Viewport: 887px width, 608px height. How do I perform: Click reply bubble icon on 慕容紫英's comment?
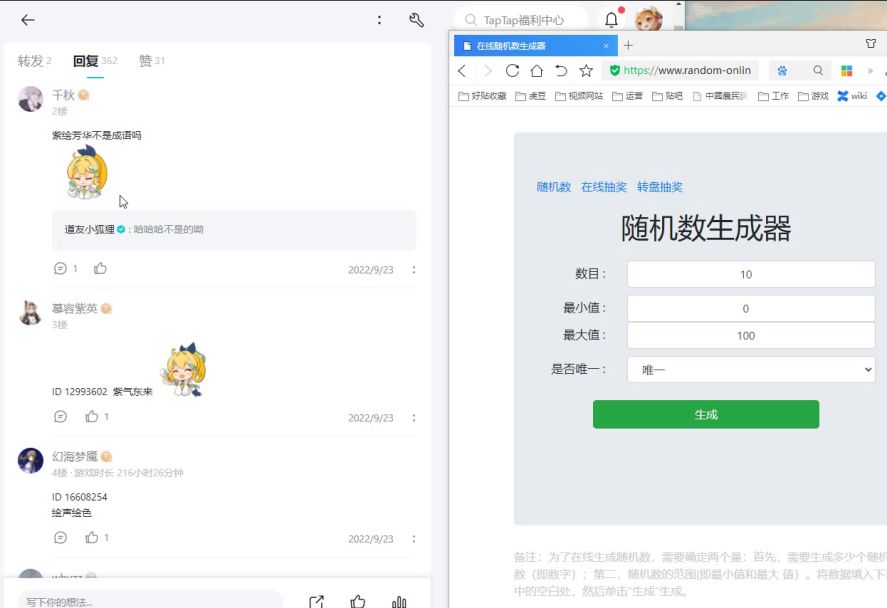pos(60,417)
